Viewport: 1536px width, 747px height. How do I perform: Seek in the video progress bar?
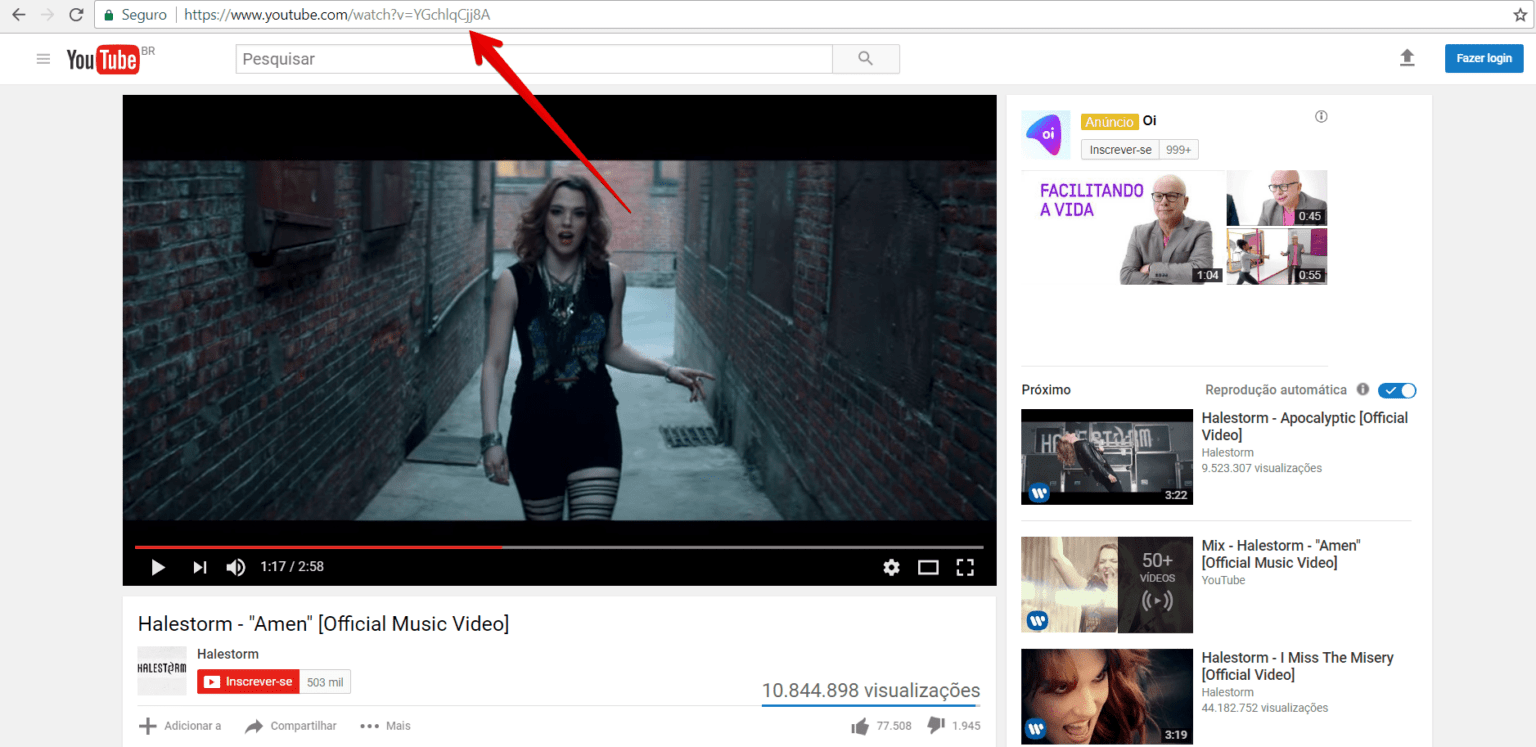tap(559, 547)
